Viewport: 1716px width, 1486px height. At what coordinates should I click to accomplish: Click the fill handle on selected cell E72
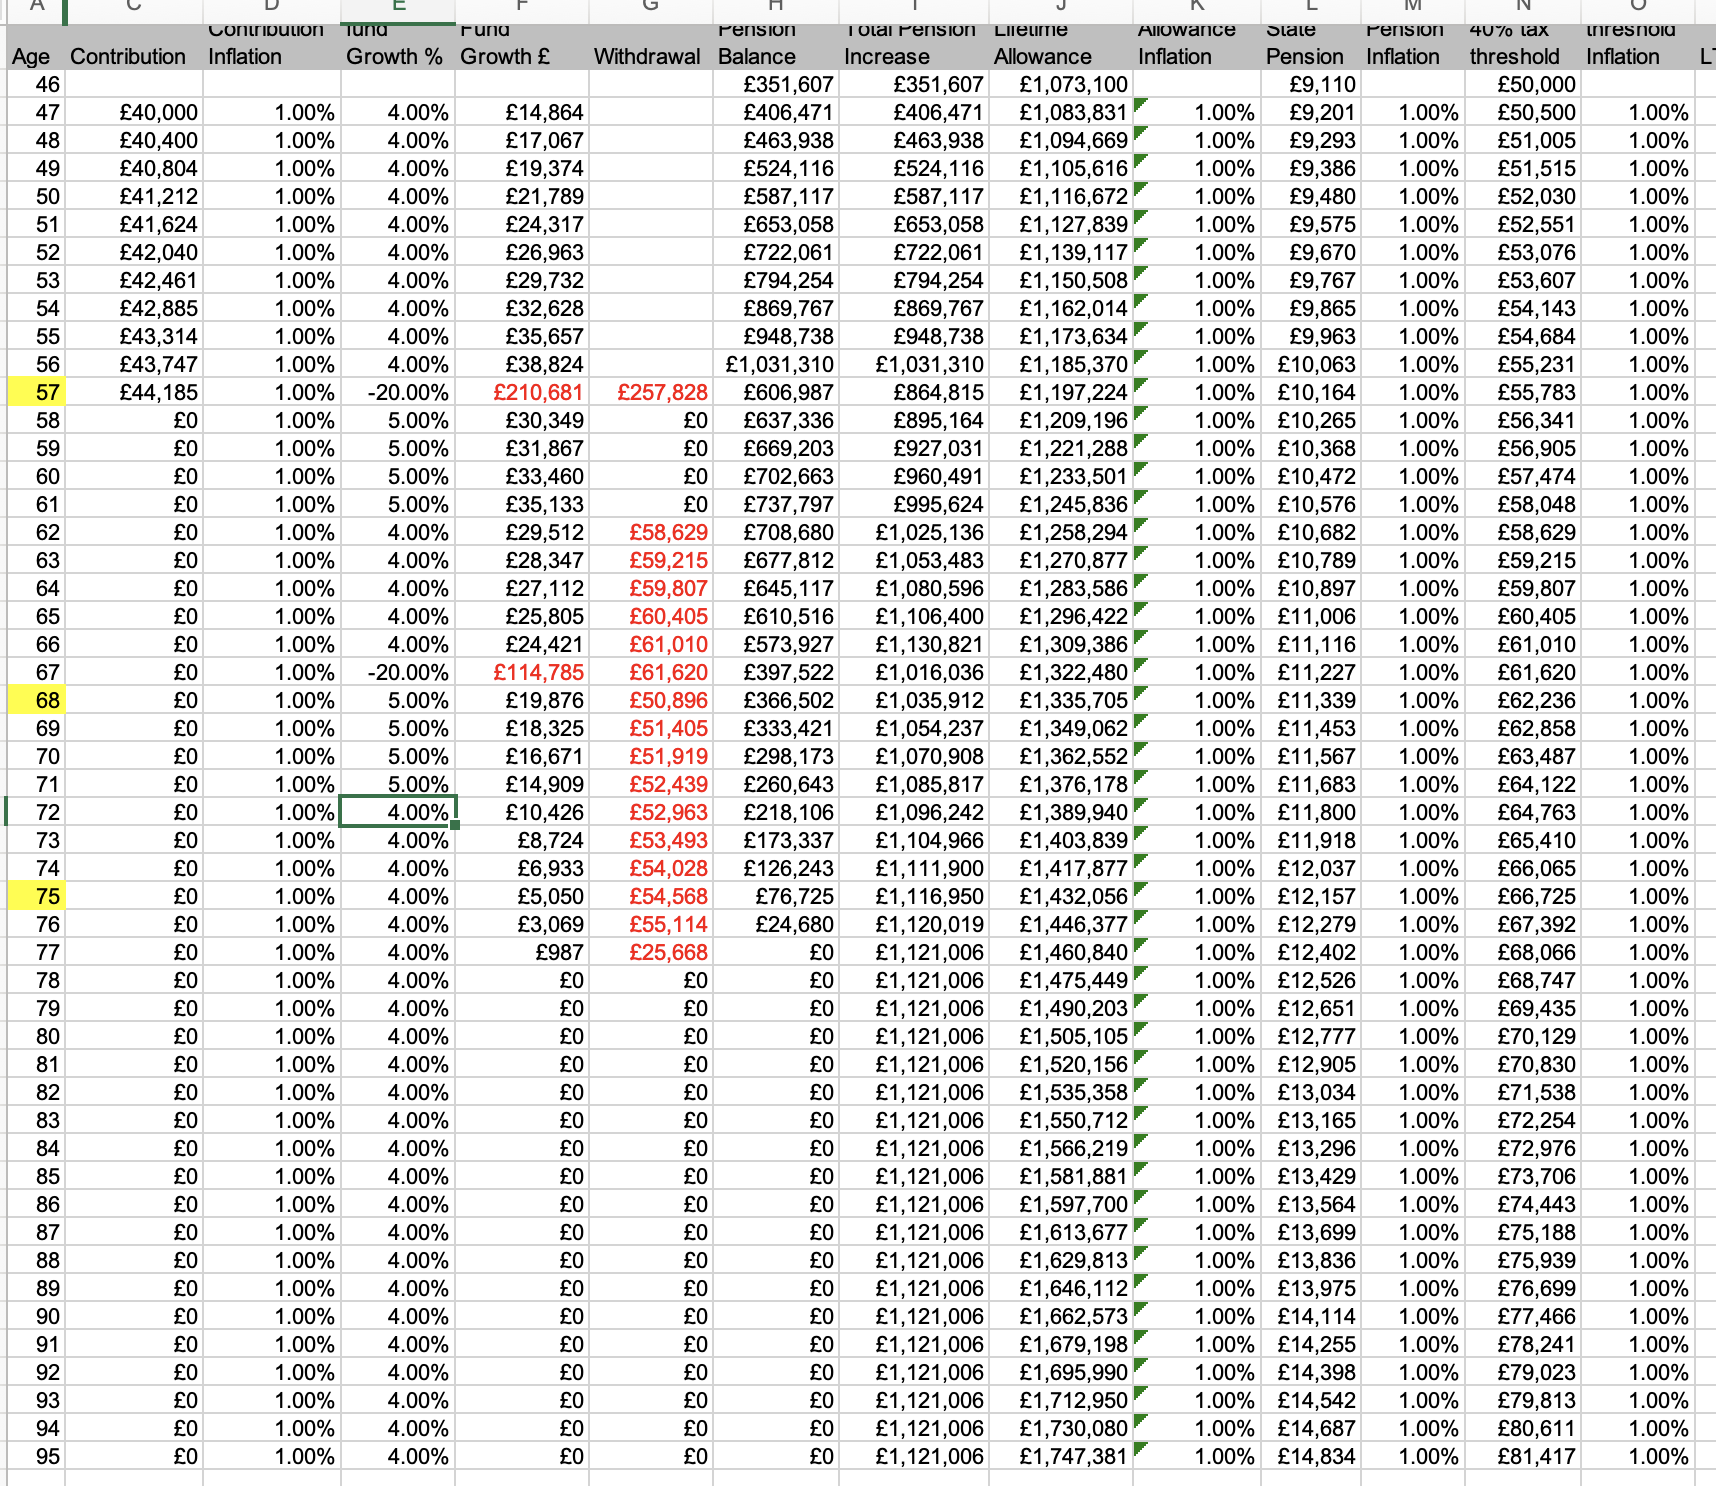pyautogui.click(x=456, y=825)
